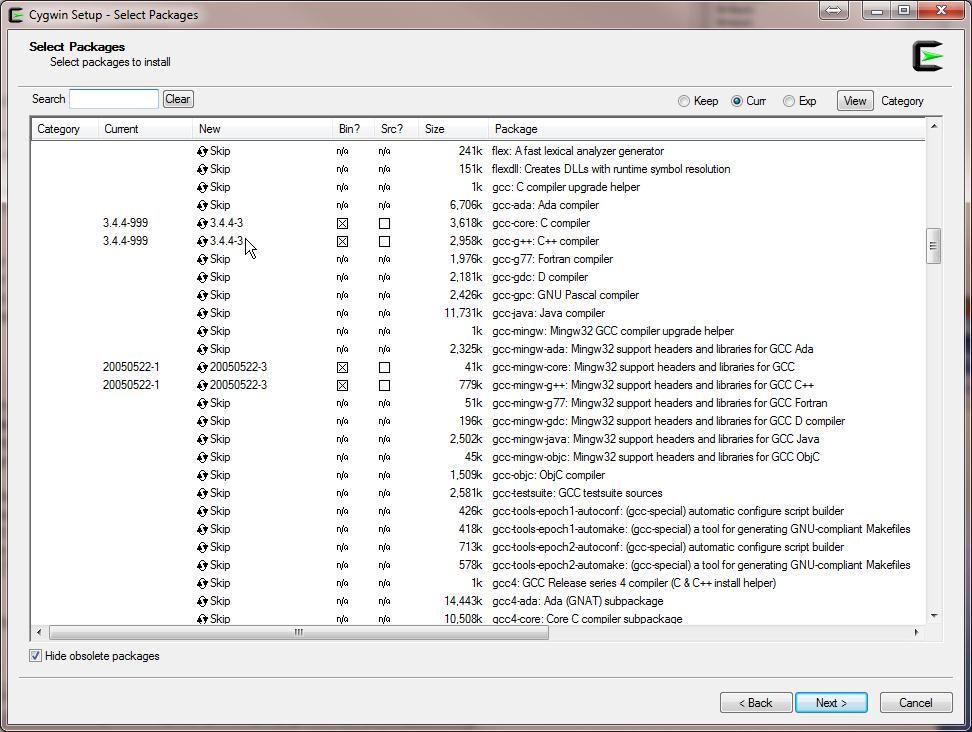Click the cycle icon for gcc-tools-epoch1-autoconf
Viewport: 972px width, 732px height.
point(202,511)
